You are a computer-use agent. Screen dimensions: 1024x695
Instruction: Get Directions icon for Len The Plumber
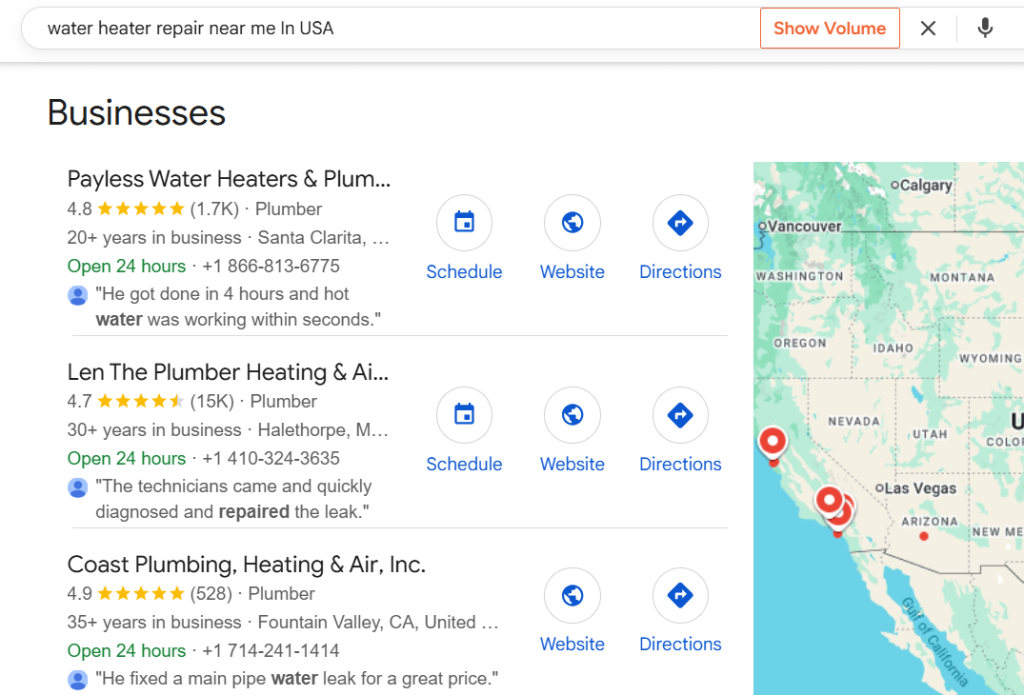[x=680, y=415]
